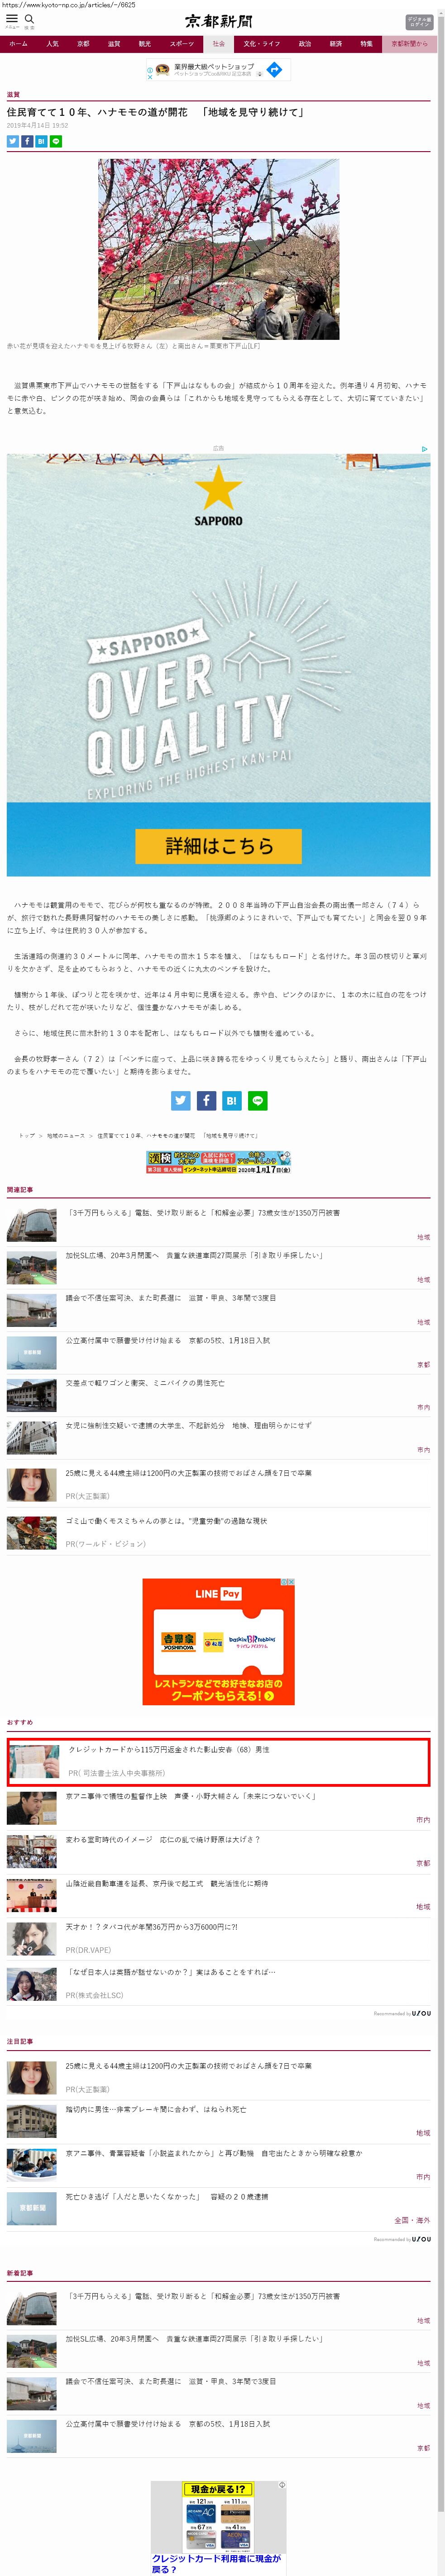This screenshot has height=2576, width=445.
Task: Click AdChoices icon above Sapporo ad
Action: (424, 449)
